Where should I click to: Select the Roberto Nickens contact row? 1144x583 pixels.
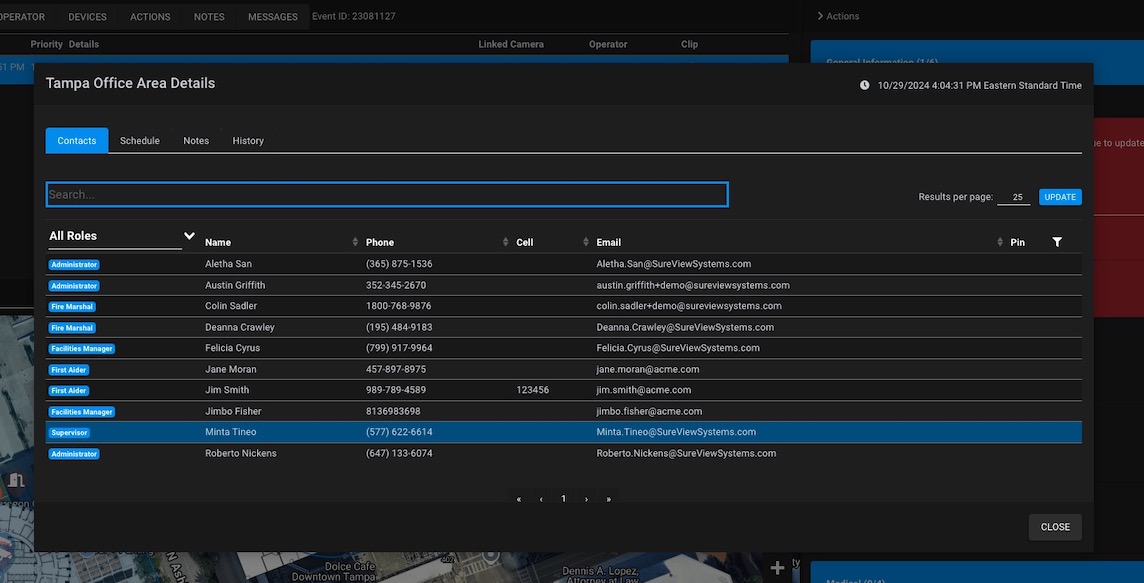[x=563, y=453]
